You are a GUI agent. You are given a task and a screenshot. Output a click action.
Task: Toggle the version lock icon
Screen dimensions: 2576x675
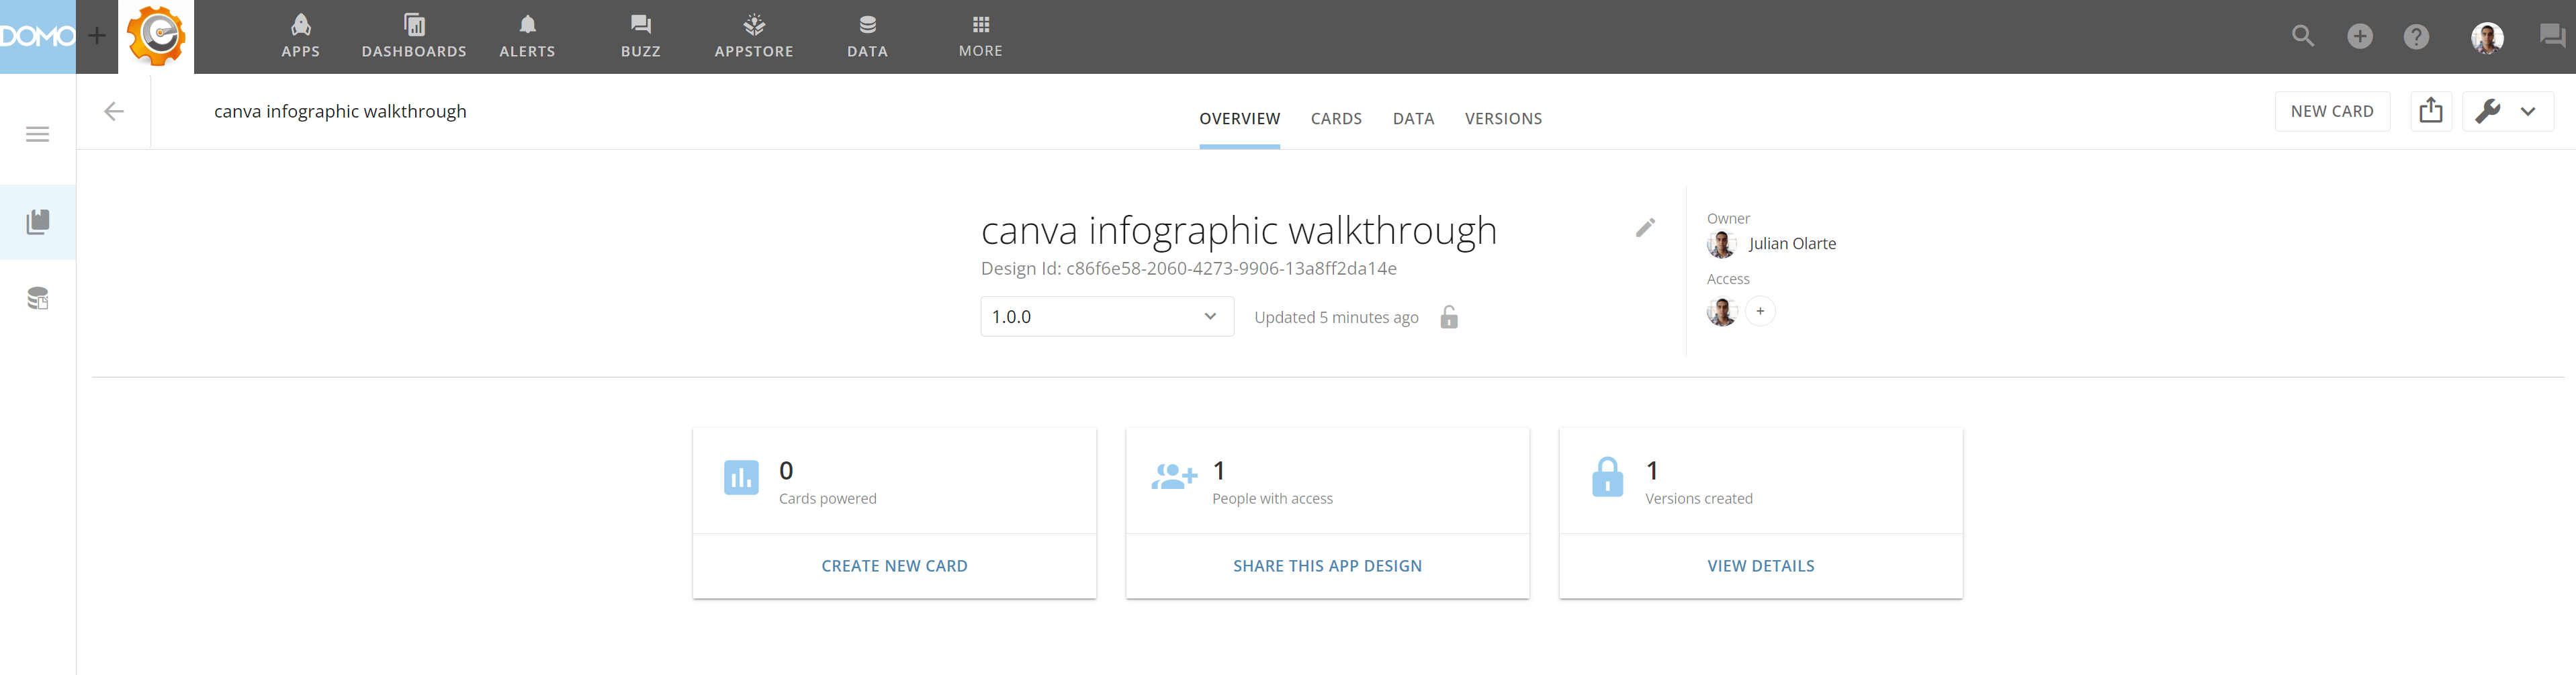(1449, 317)
